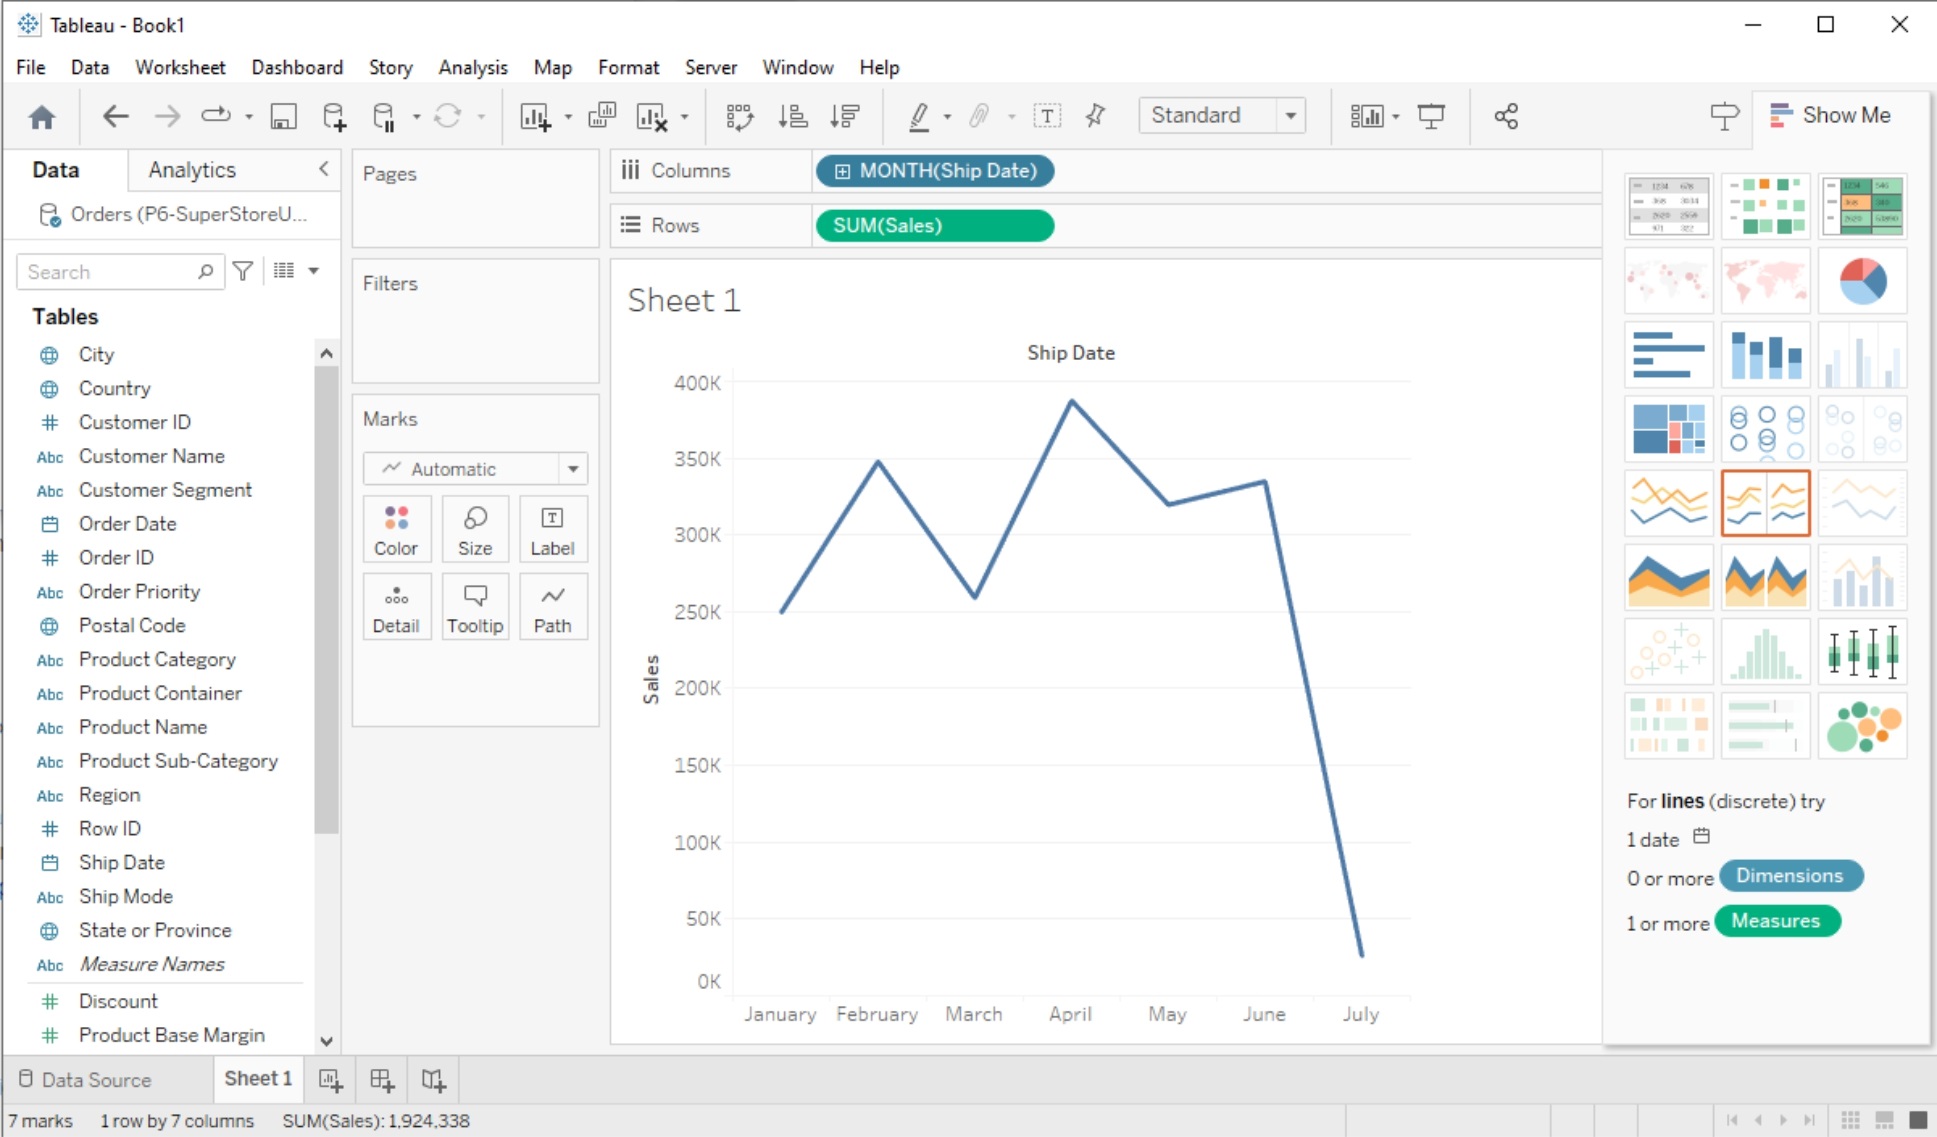Click the filter fields funnel icon
Image resolution: width=1937 pixels, height=1137 pixels.
click(x=243, y=271)
